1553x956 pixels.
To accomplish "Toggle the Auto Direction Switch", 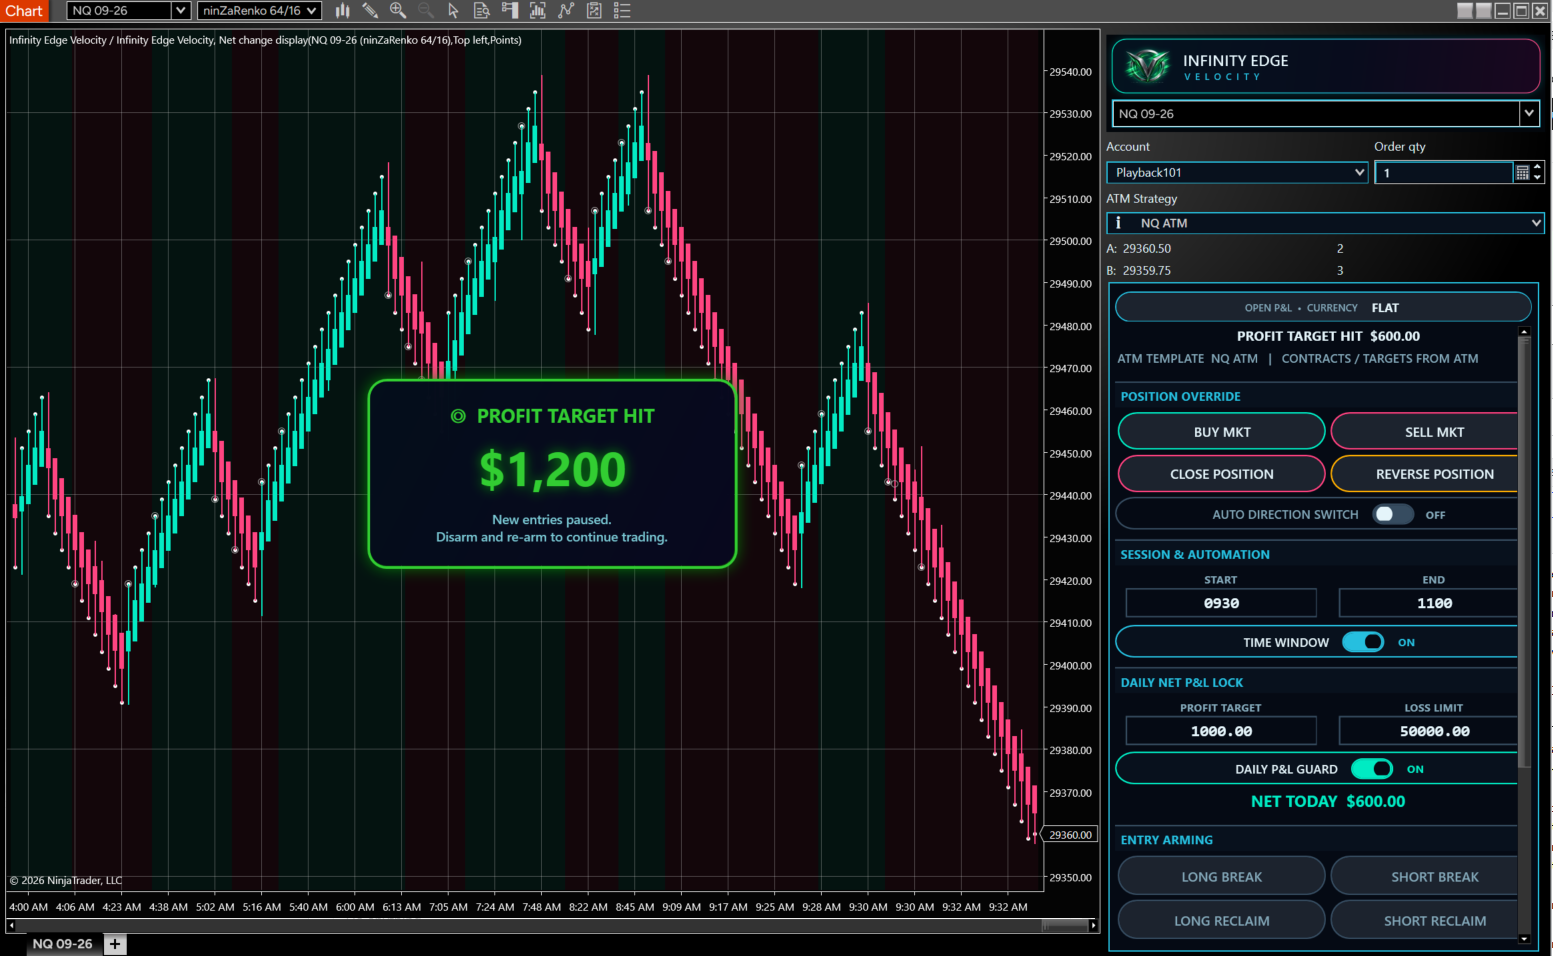I will 1393,514.
